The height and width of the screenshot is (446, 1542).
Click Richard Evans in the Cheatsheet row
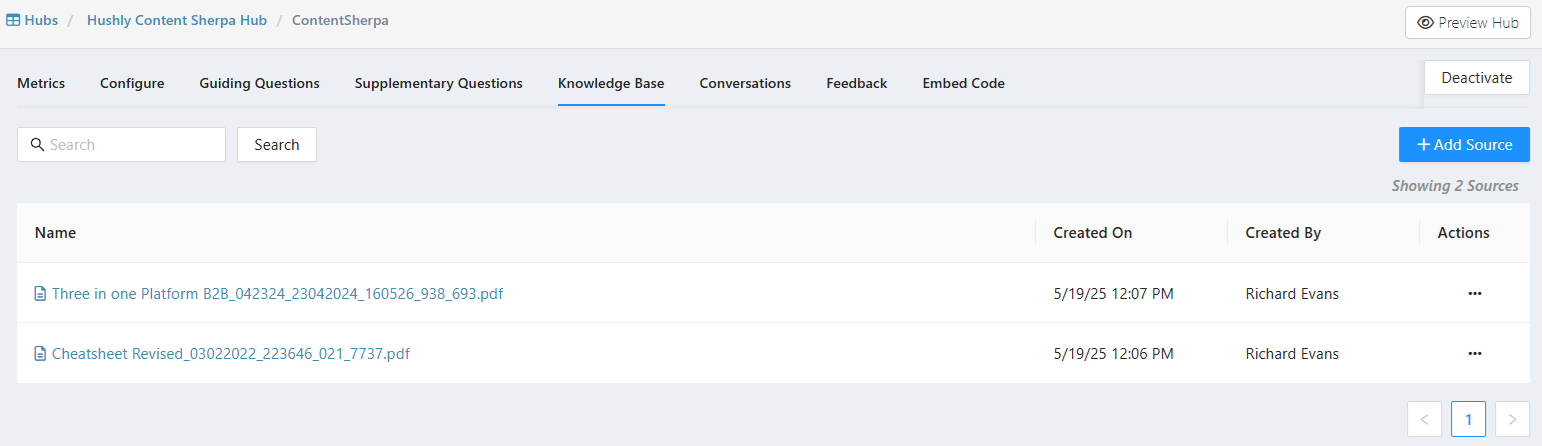[1292, 354]
